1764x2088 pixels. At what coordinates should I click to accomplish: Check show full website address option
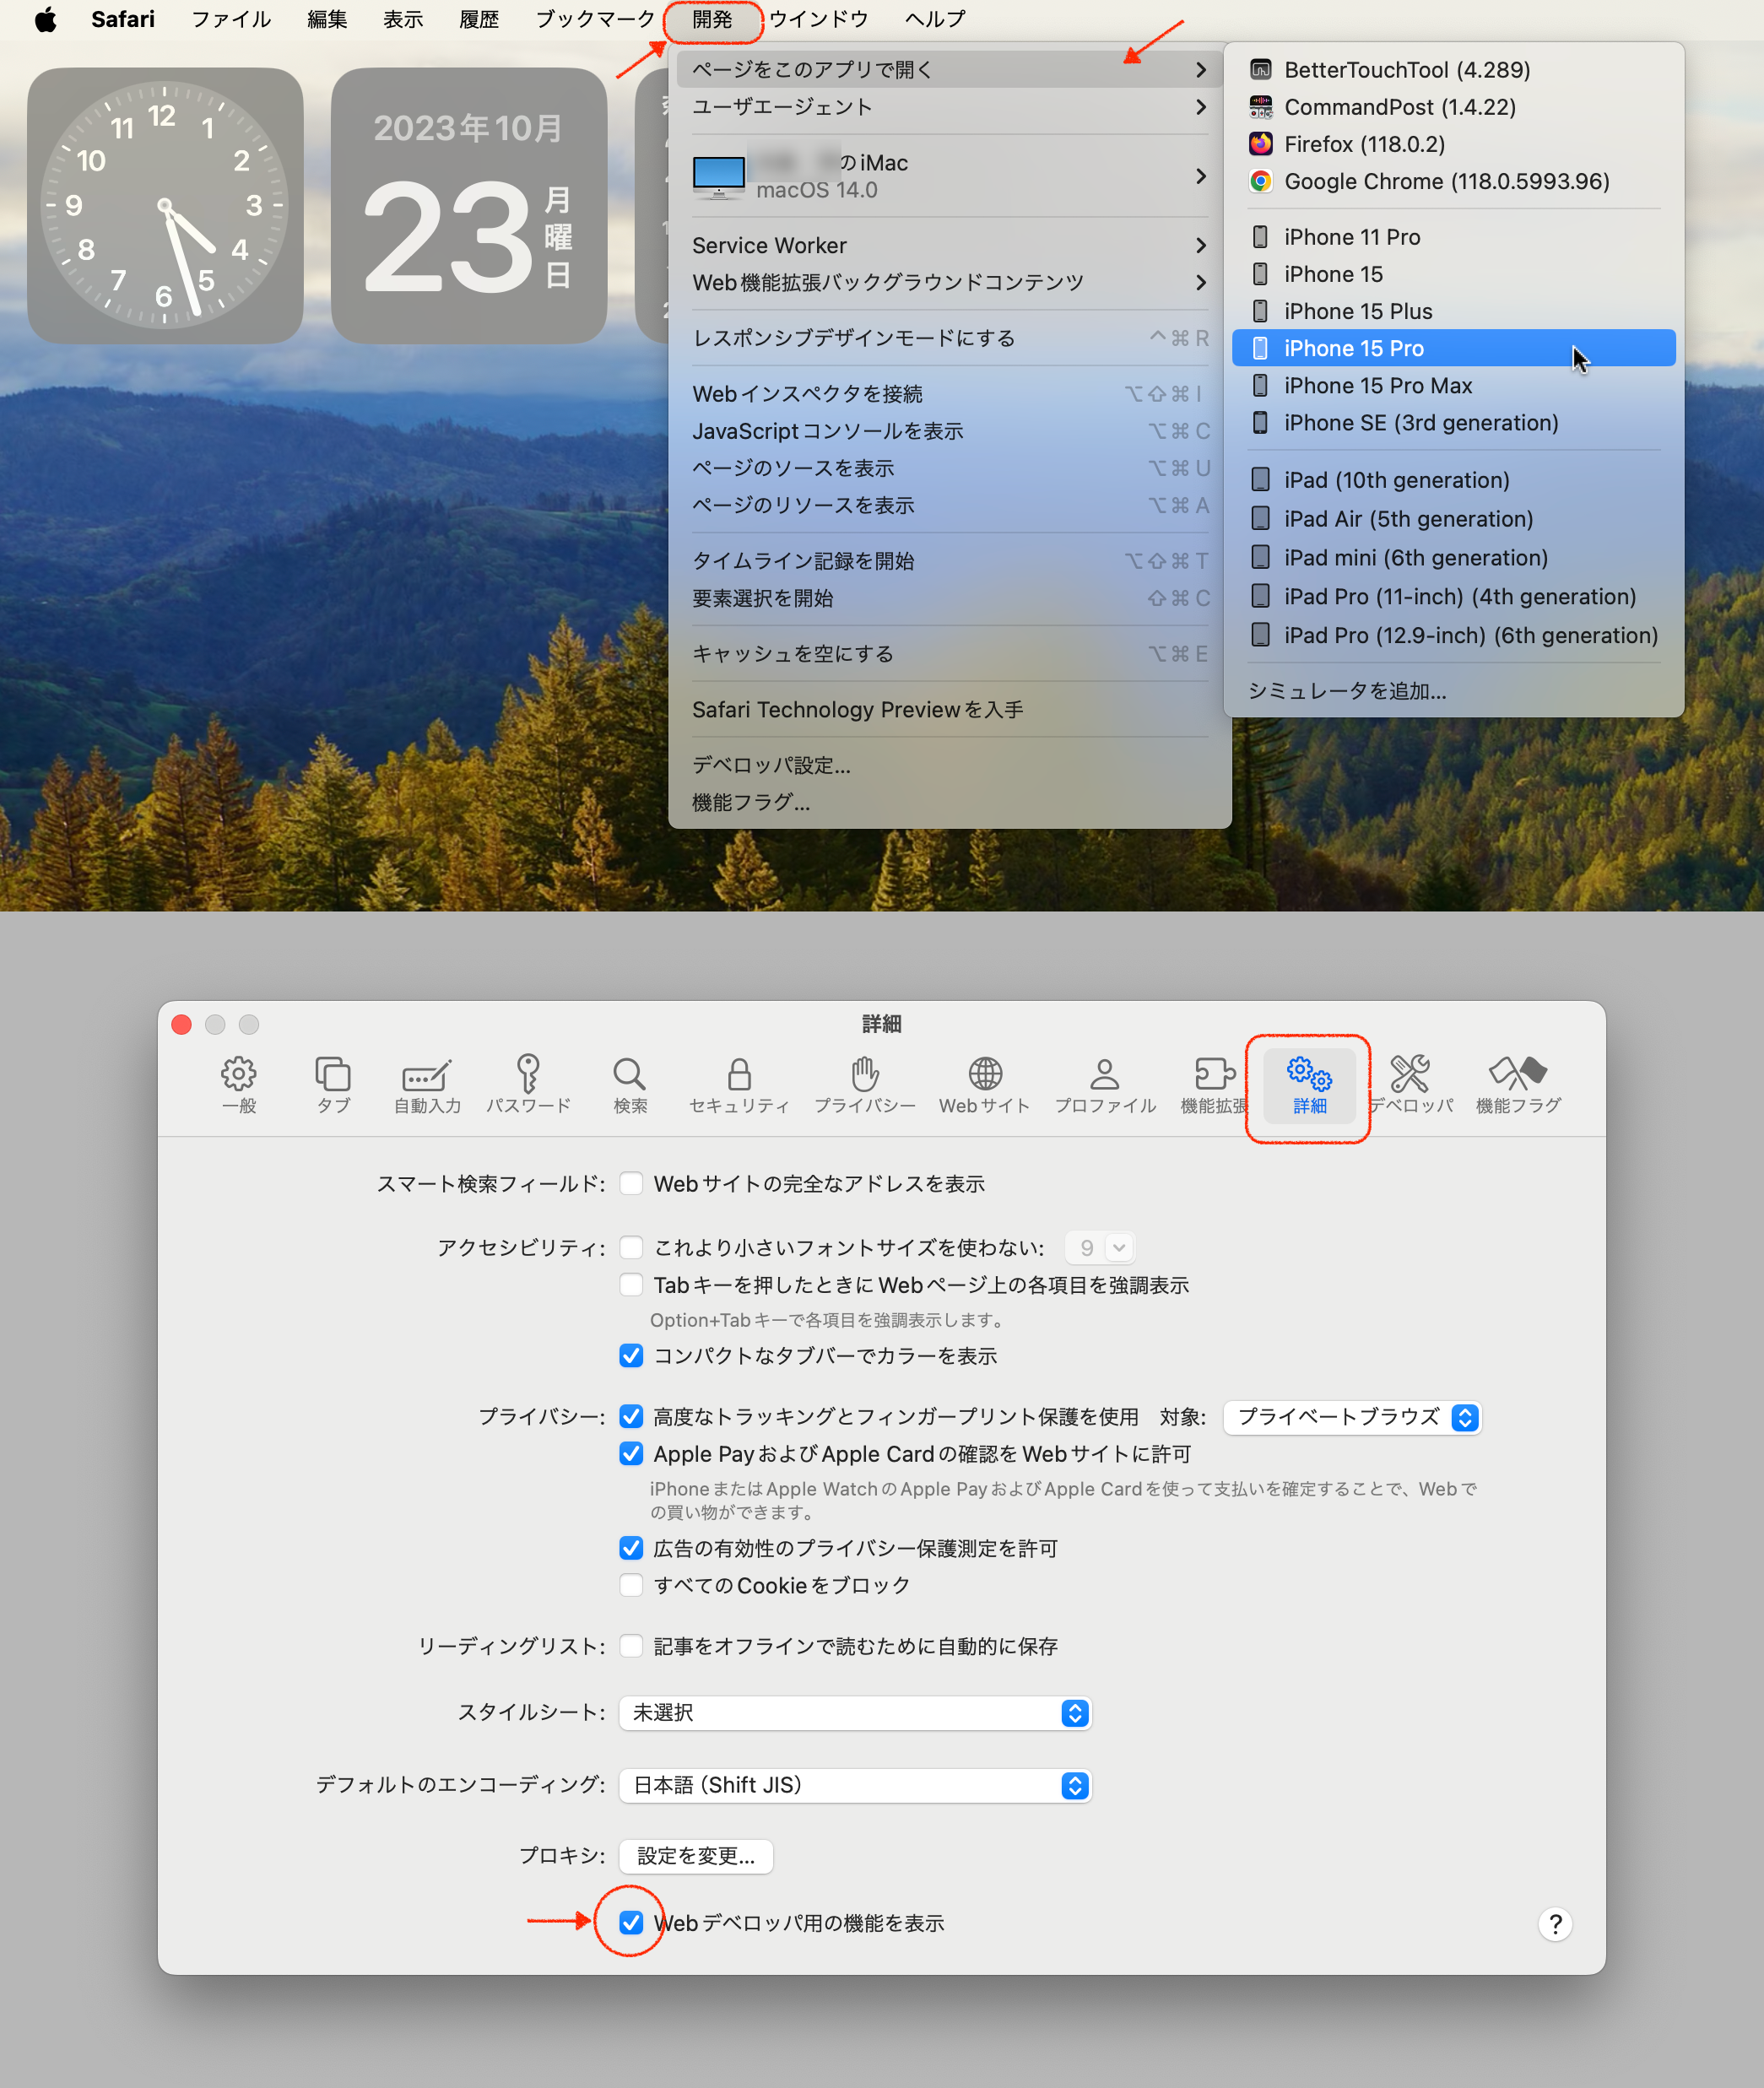pos(631,1183)
